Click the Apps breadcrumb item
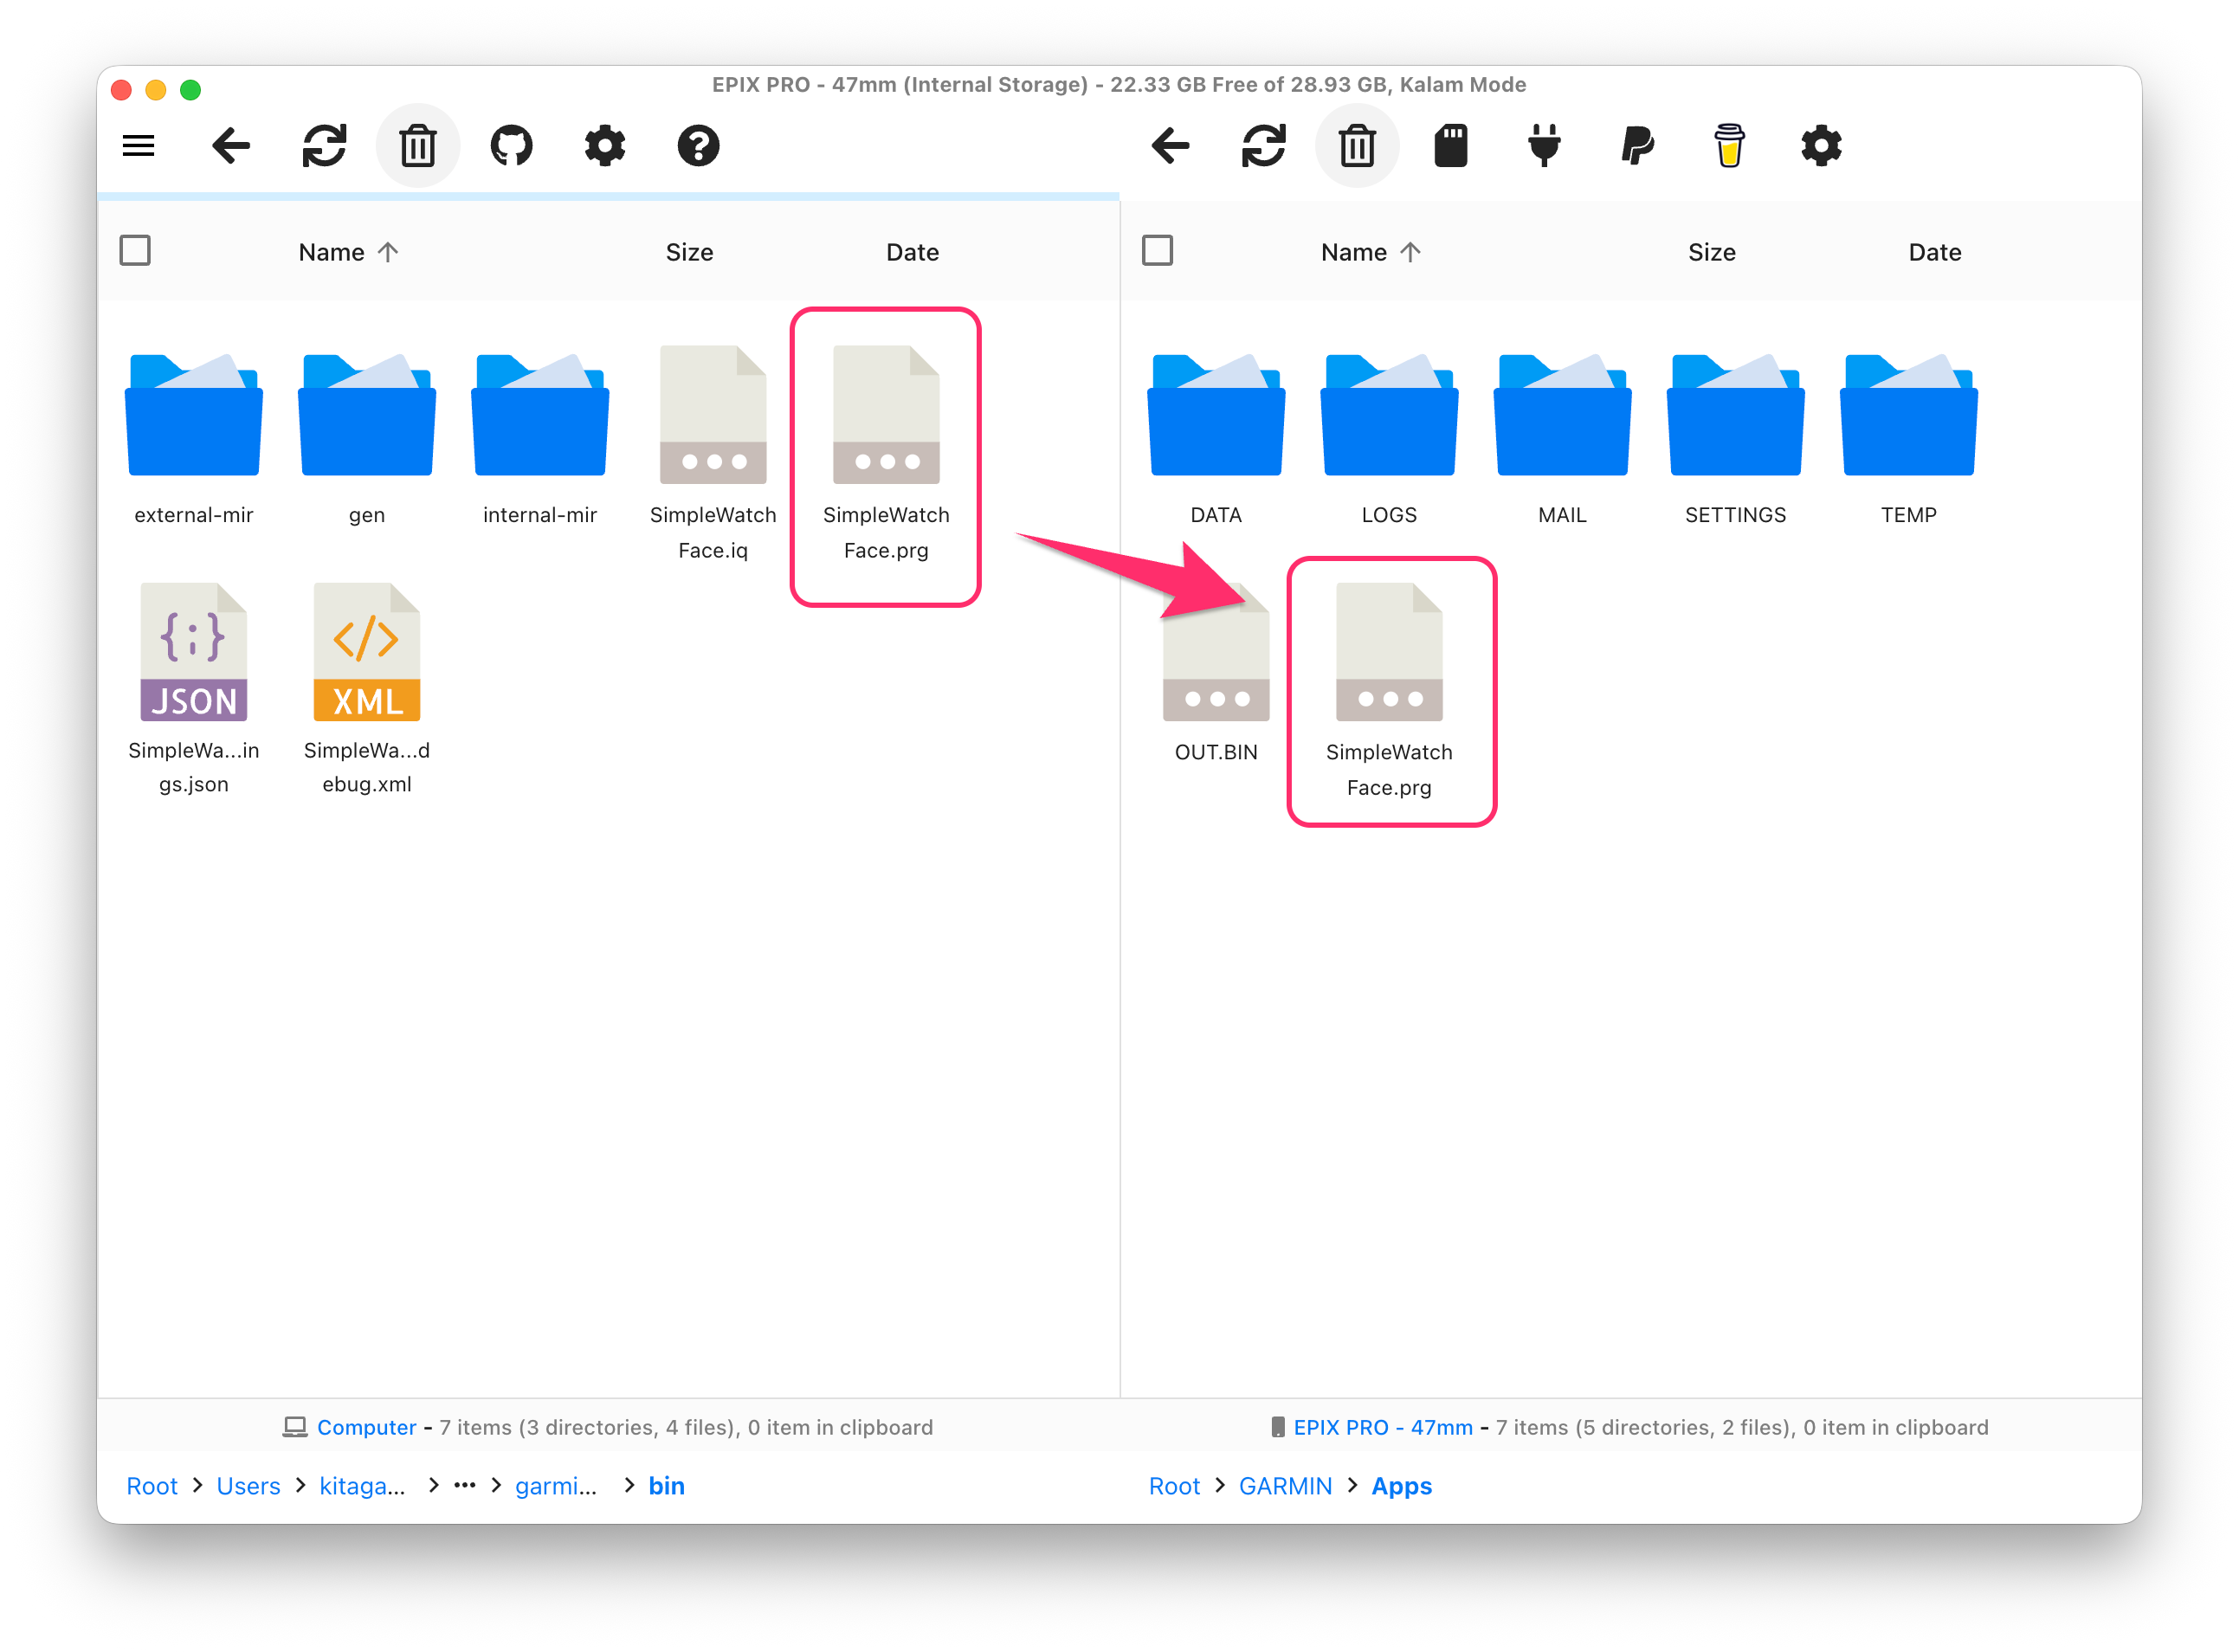The width and height of the screenshot is (2239, 1652). (x=1401, y=1486)
